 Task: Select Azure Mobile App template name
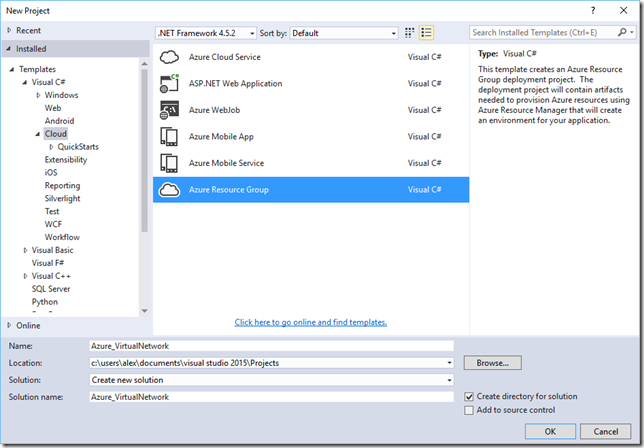click(x=221, y=136)
